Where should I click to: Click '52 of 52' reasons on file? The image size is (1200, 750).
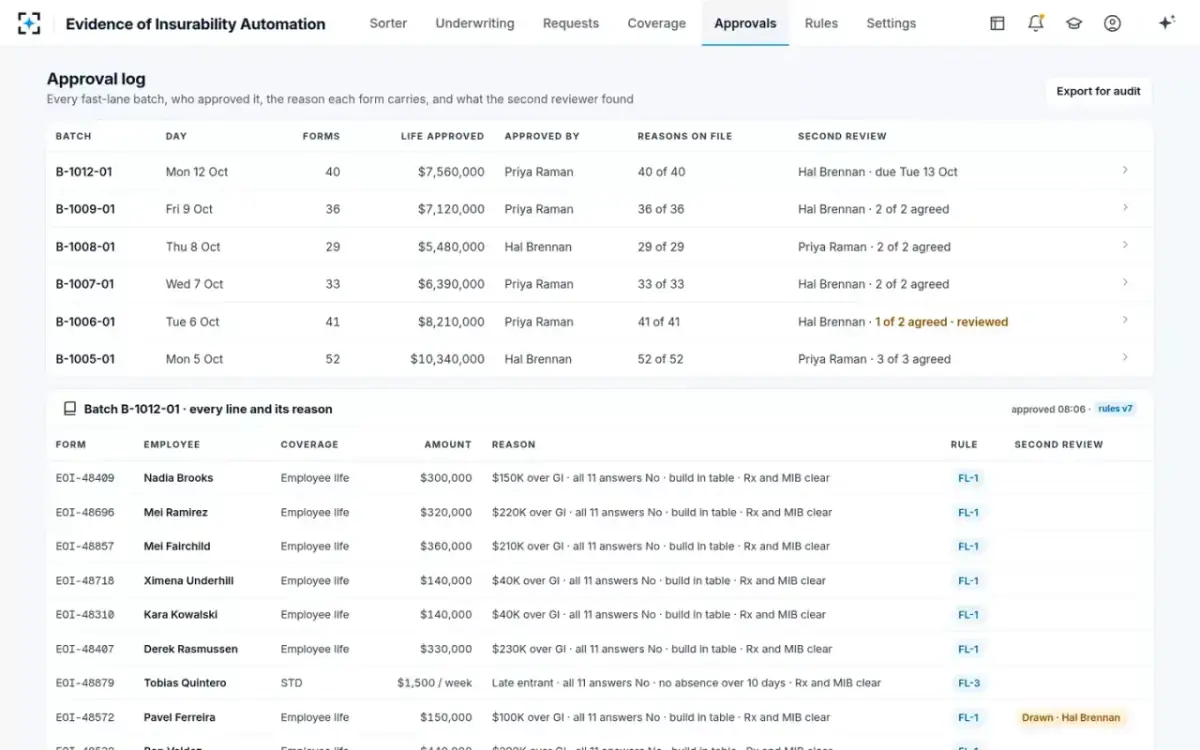click(x=661, y=359)
